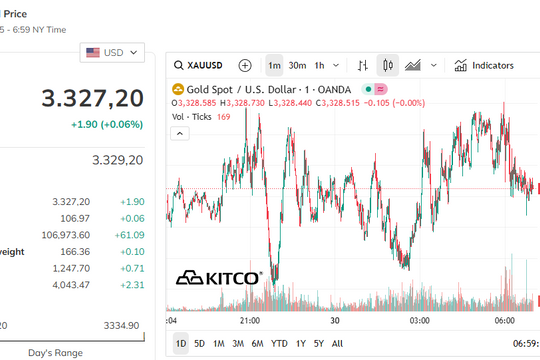The image size is (540, 360).
Task: Switch to candlestick chart style
Action: (x=388, y=65)
